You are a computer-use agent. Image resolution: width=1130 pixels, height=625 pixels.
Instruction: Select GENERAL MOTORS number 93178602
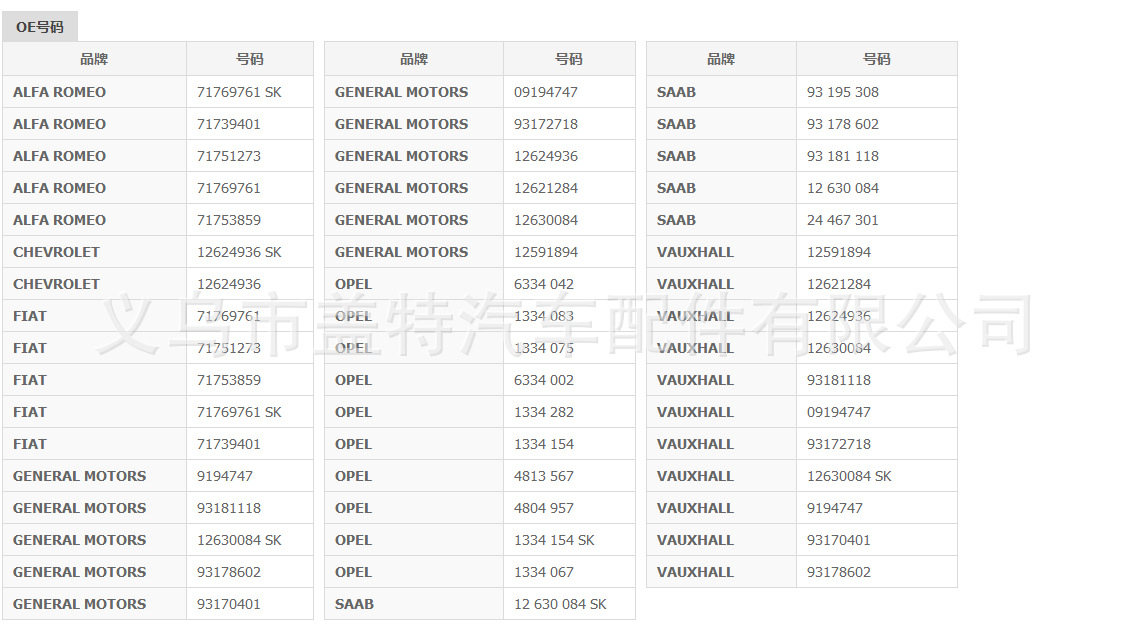tap(228, 572)
